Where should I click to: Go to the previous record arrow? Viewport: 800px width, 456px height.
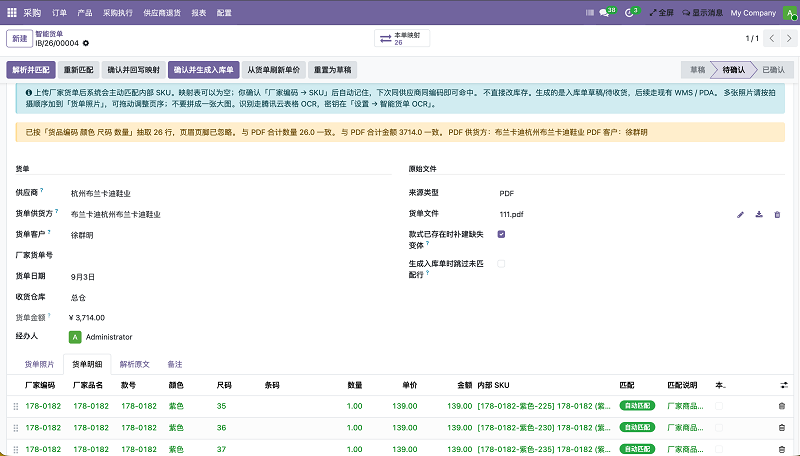772,38
